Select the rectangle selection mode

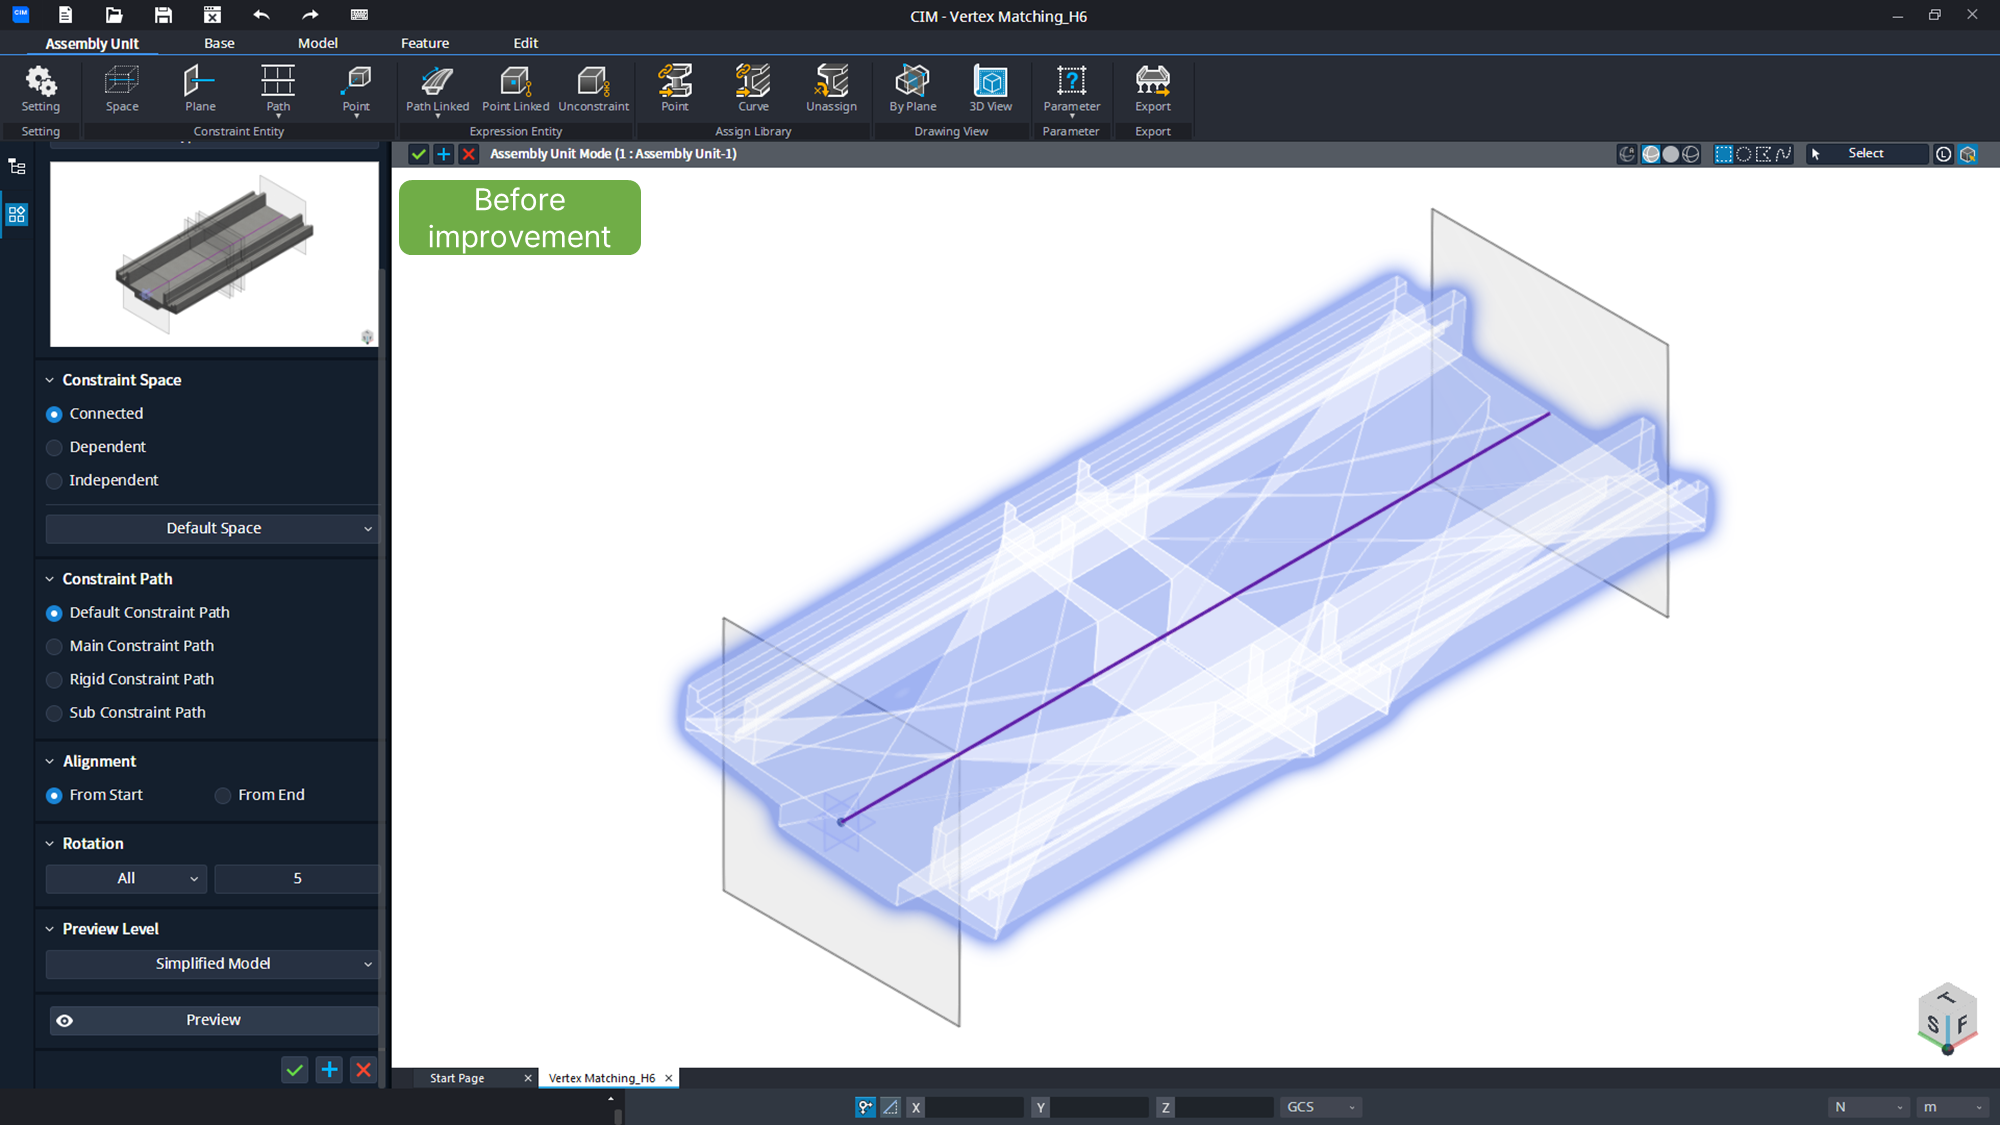click(1723, 154)
